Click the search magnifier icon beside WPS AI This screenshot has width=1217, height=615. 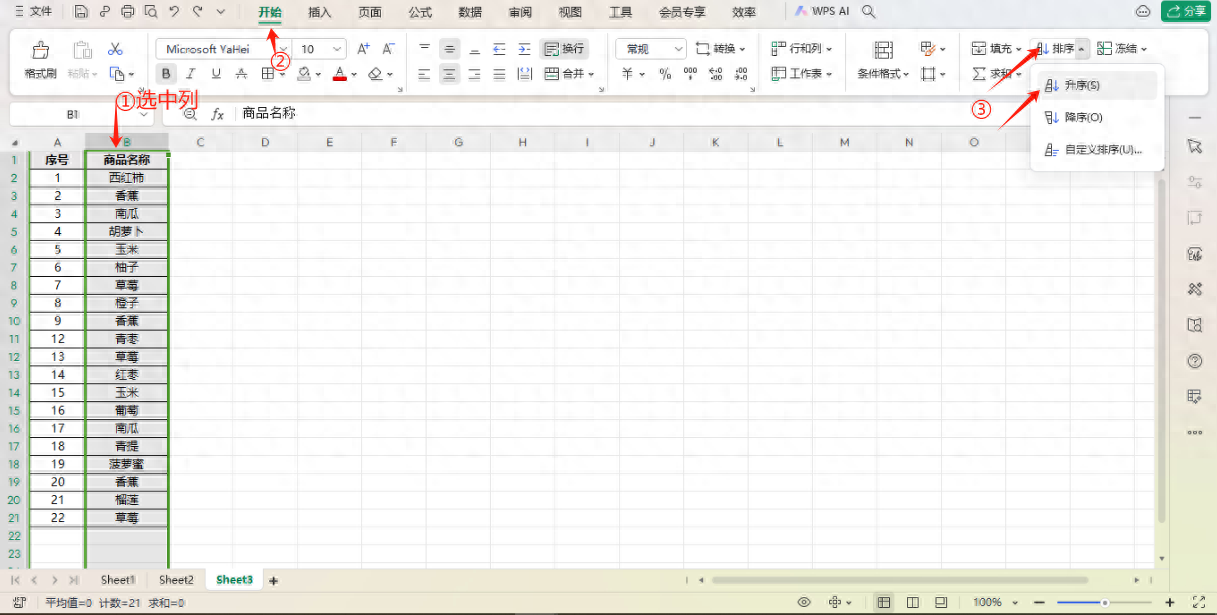869,12
